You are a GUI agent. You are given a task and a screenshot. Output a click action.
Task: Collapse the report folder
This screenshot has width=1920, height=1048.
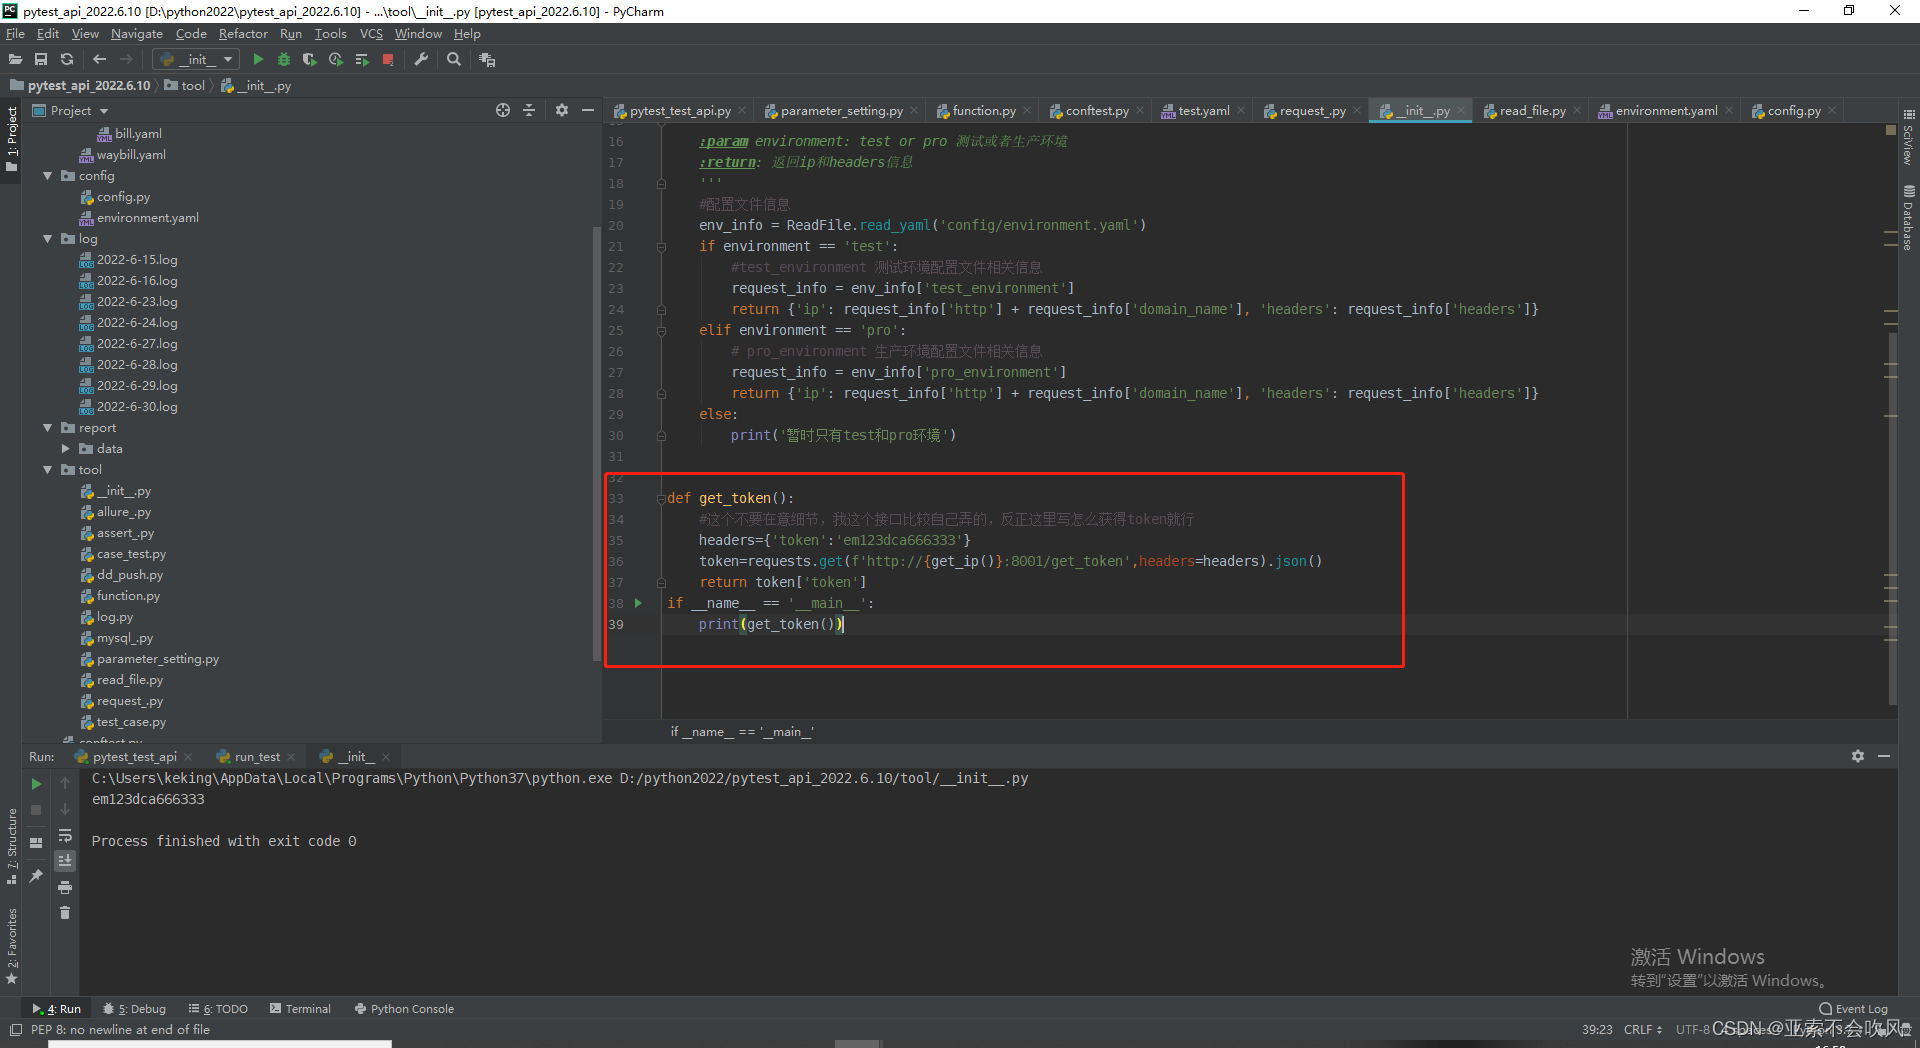(47, 428)
